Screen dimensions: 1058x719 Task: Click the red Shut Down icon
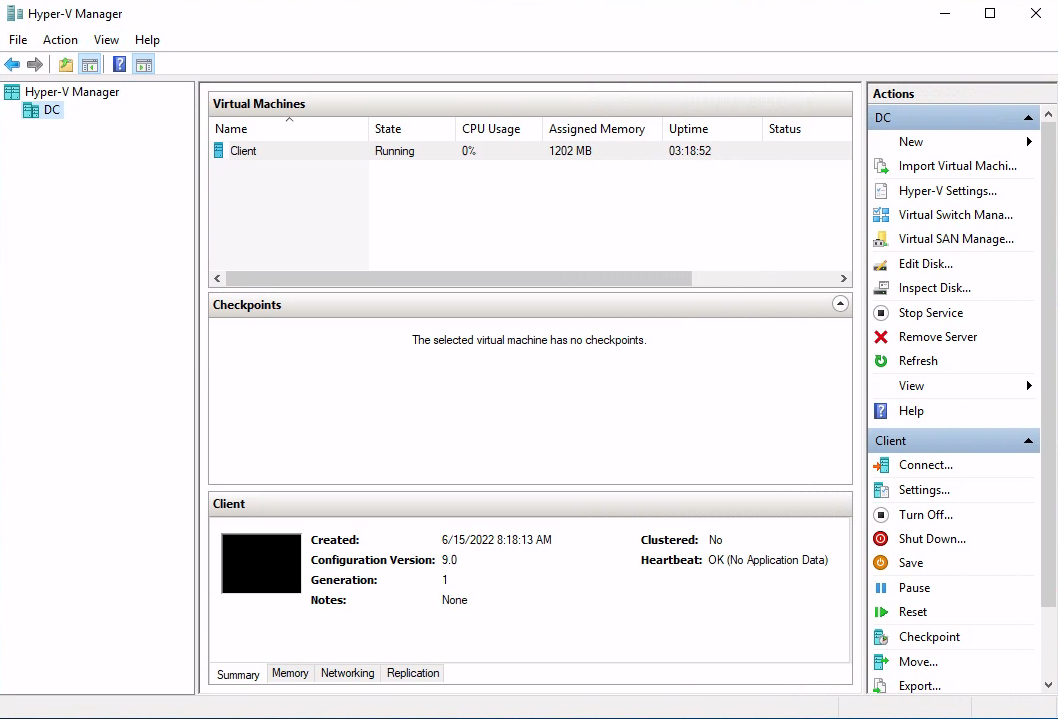coord(881,539)
